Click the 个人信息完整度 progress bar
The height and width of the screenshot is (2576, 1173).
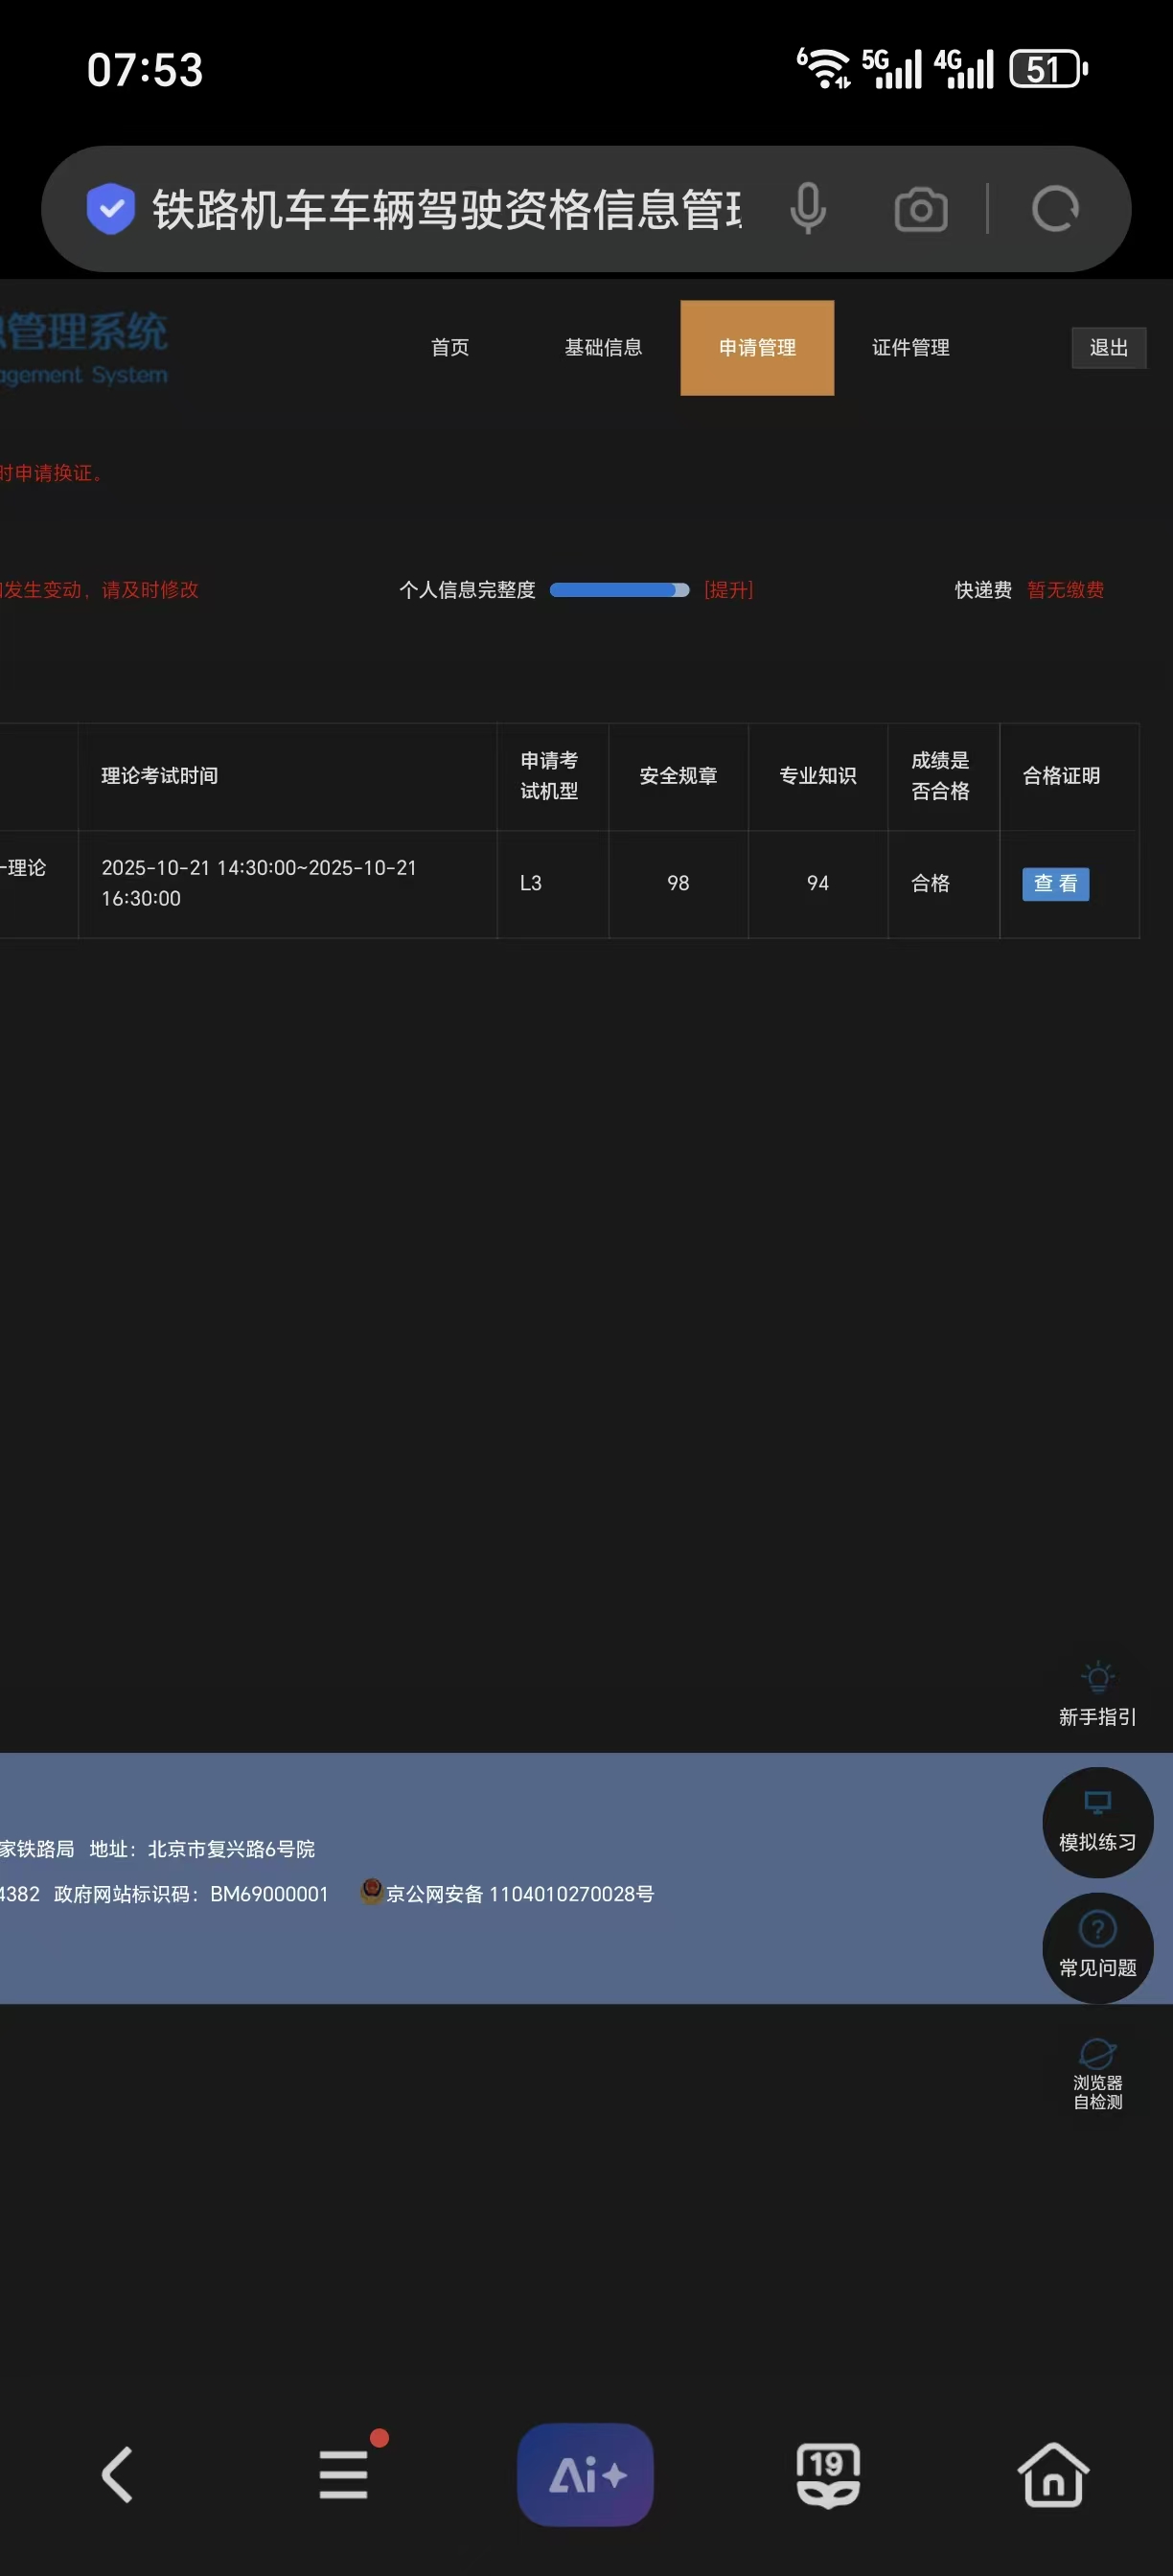[619, 590]
